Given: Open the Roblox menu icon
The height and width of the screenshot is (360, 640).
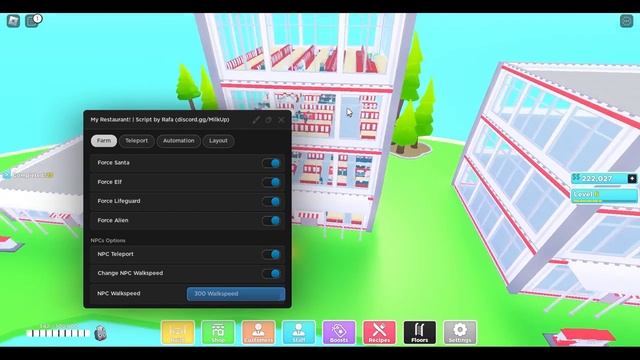Looking at the screenshot, I should tap(13, 21).
